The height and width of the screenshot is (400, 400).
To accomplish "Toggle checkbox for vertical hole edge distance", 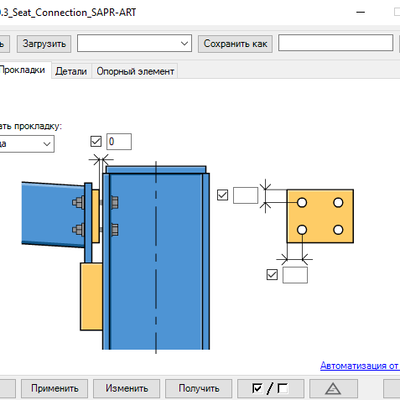I will pos(222,195).
